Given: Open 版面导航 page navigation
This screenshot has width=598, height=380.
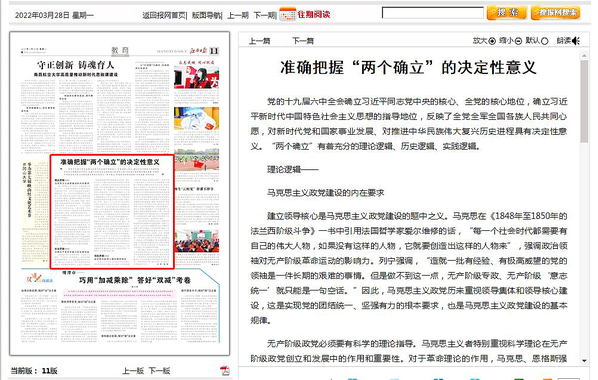Looking at the screenshot, I should [x=206, y=15].
